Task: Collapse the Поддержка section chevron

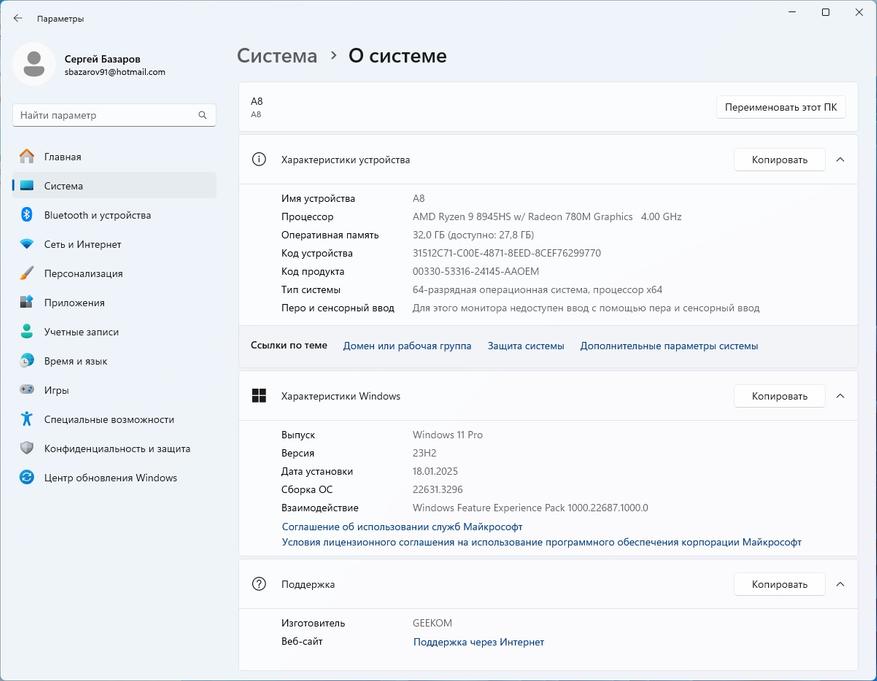Action: click(840, 584)
